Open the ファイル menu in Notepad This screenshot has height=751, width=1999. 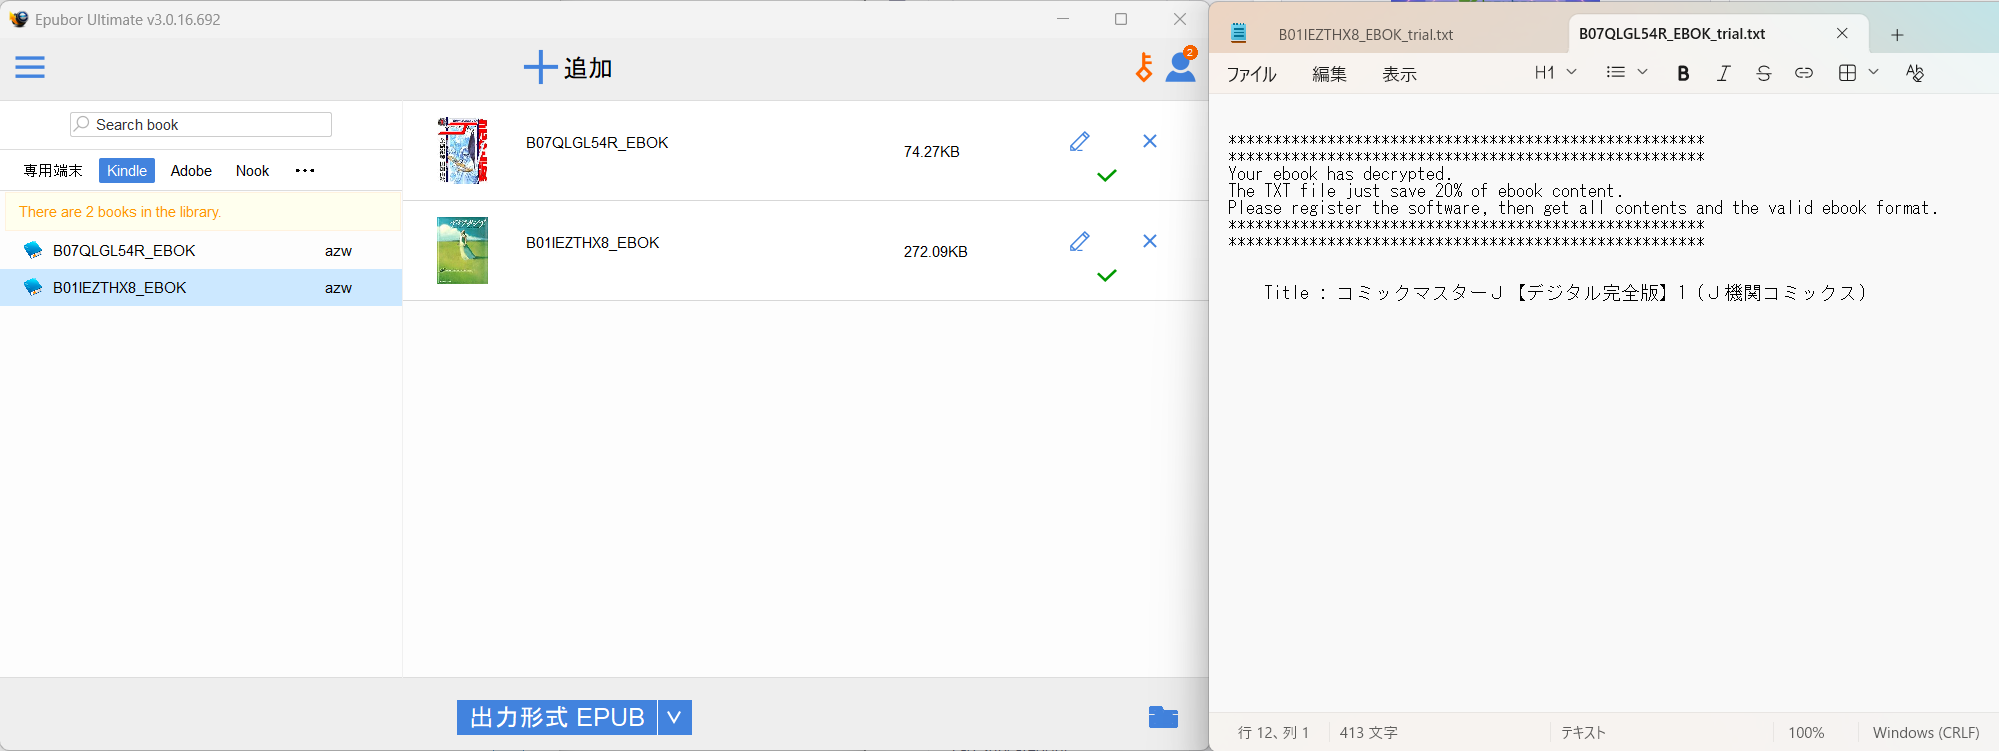click(x=1251, y=73)
